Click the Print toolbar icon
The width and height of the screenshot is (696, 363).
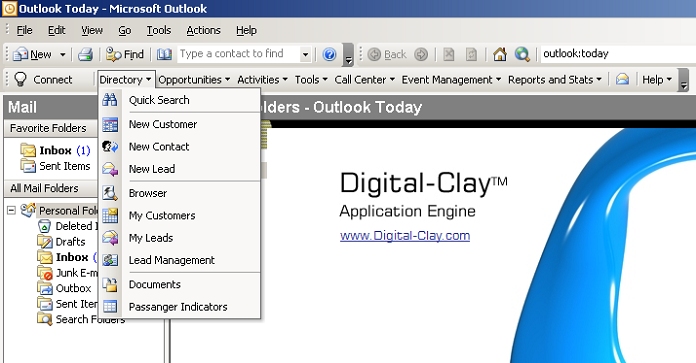(x=85, y=54)
